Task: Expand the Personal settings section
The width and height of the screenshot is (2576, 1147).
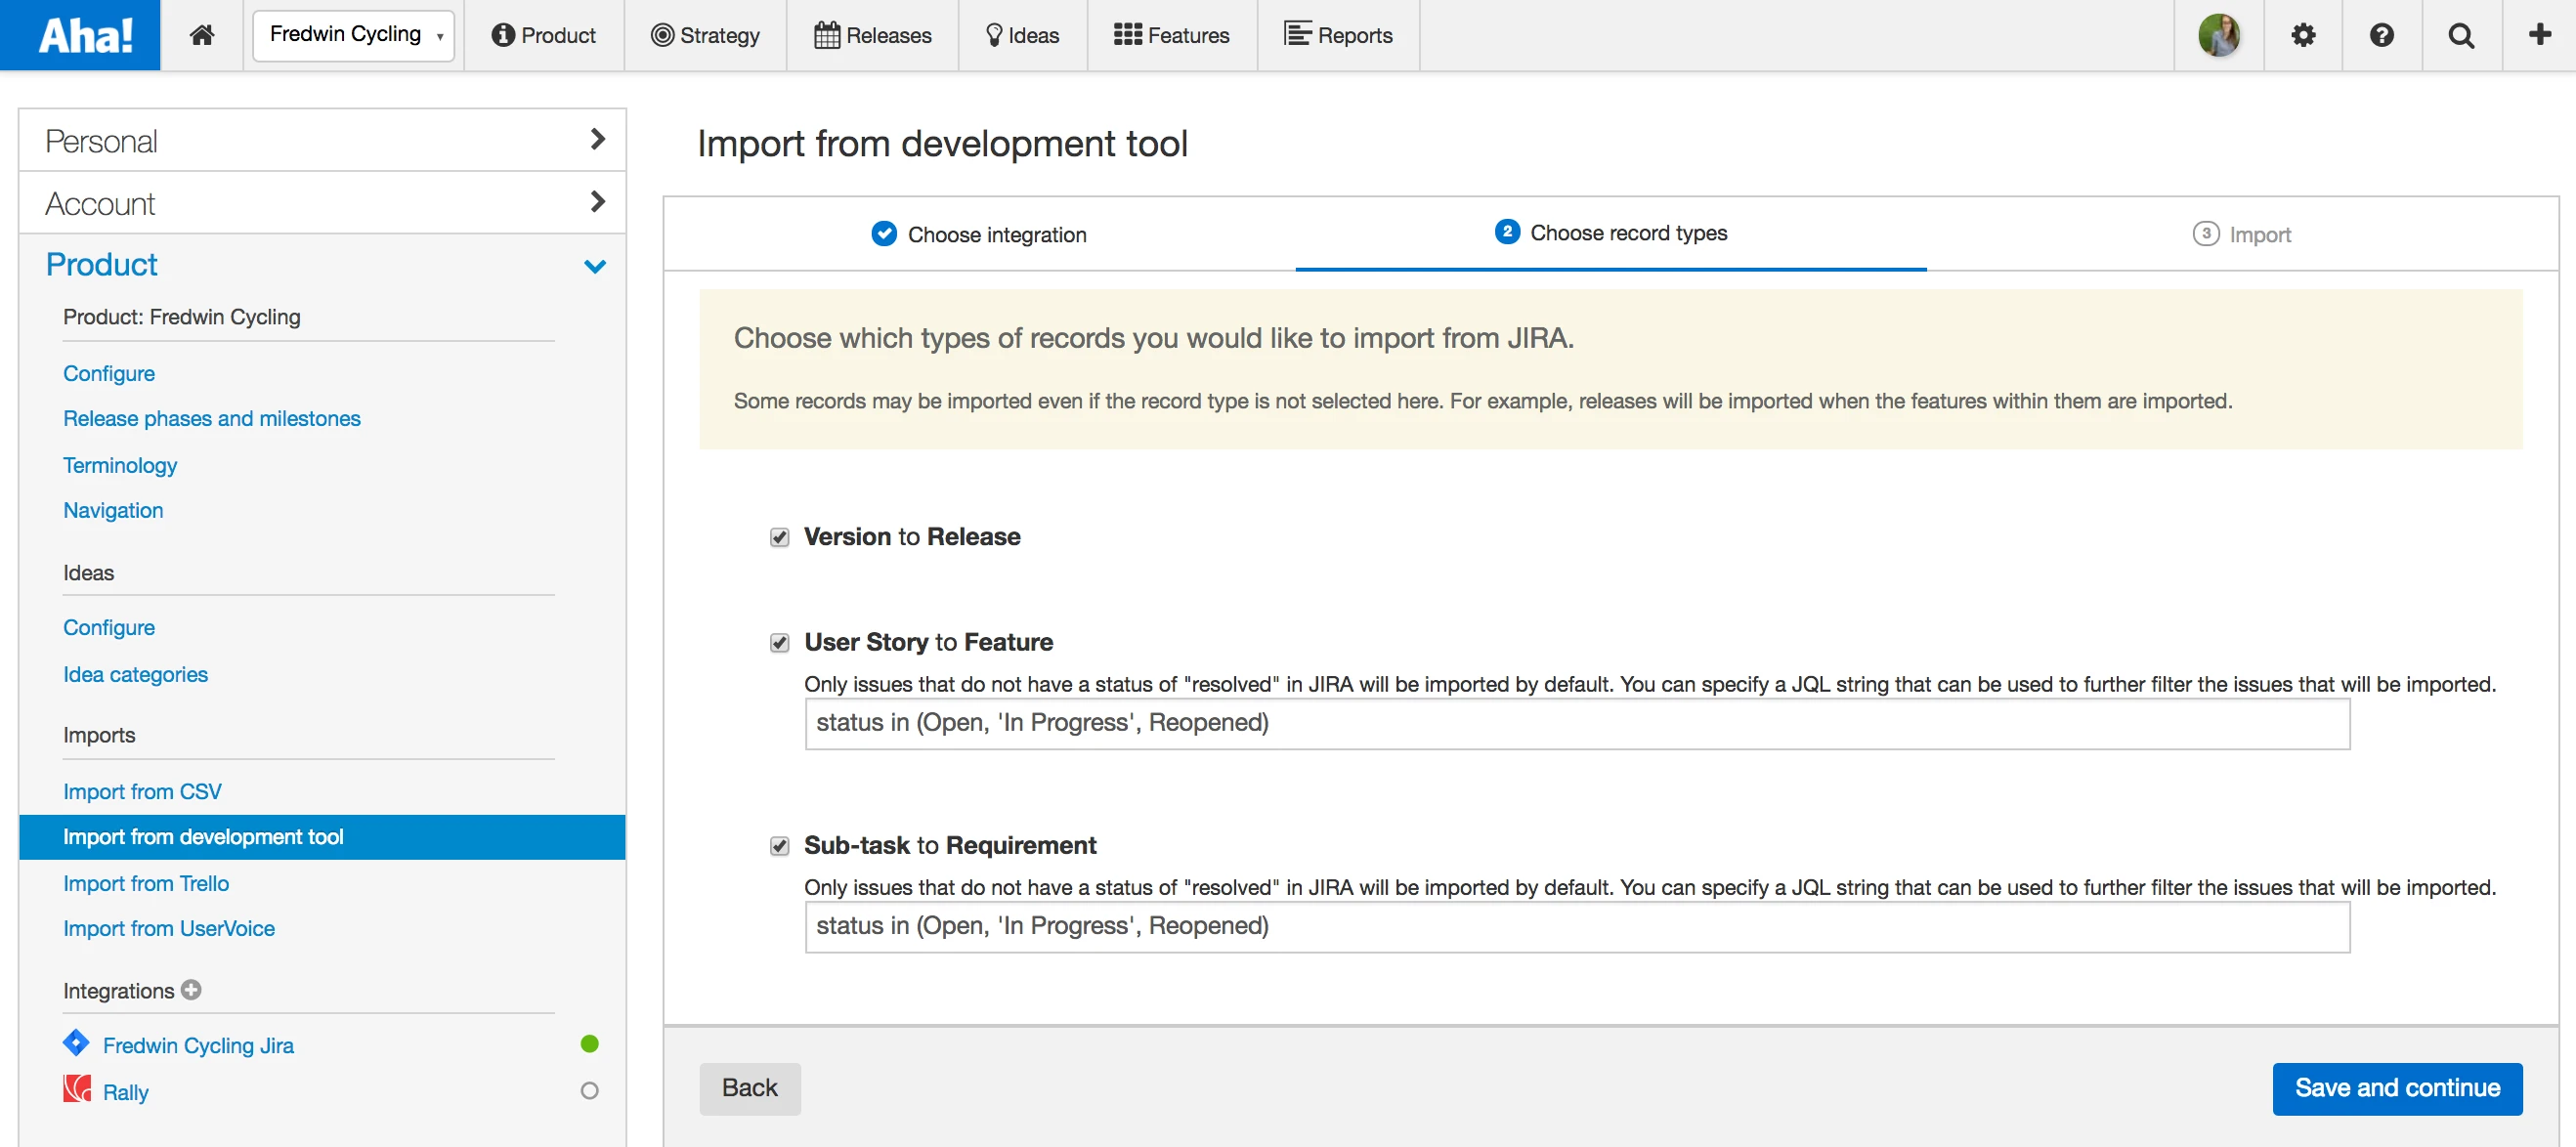Action: coord(322,140)
